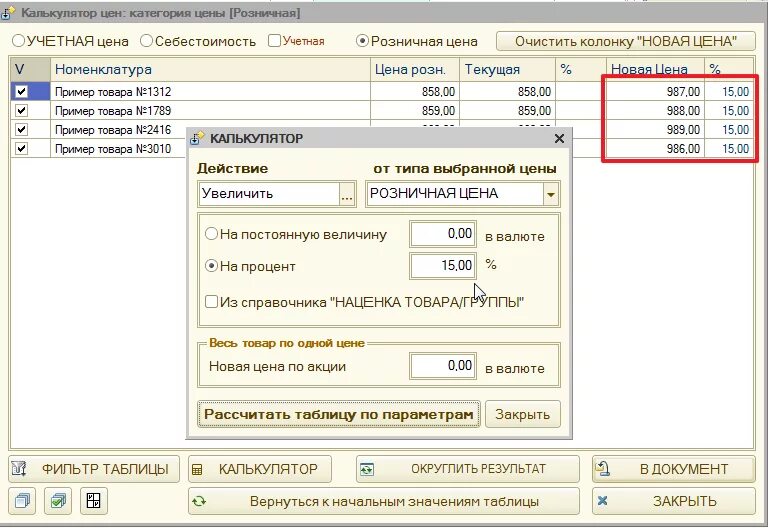
Task: Click the Увеличить action field
Action: (269, 194)
